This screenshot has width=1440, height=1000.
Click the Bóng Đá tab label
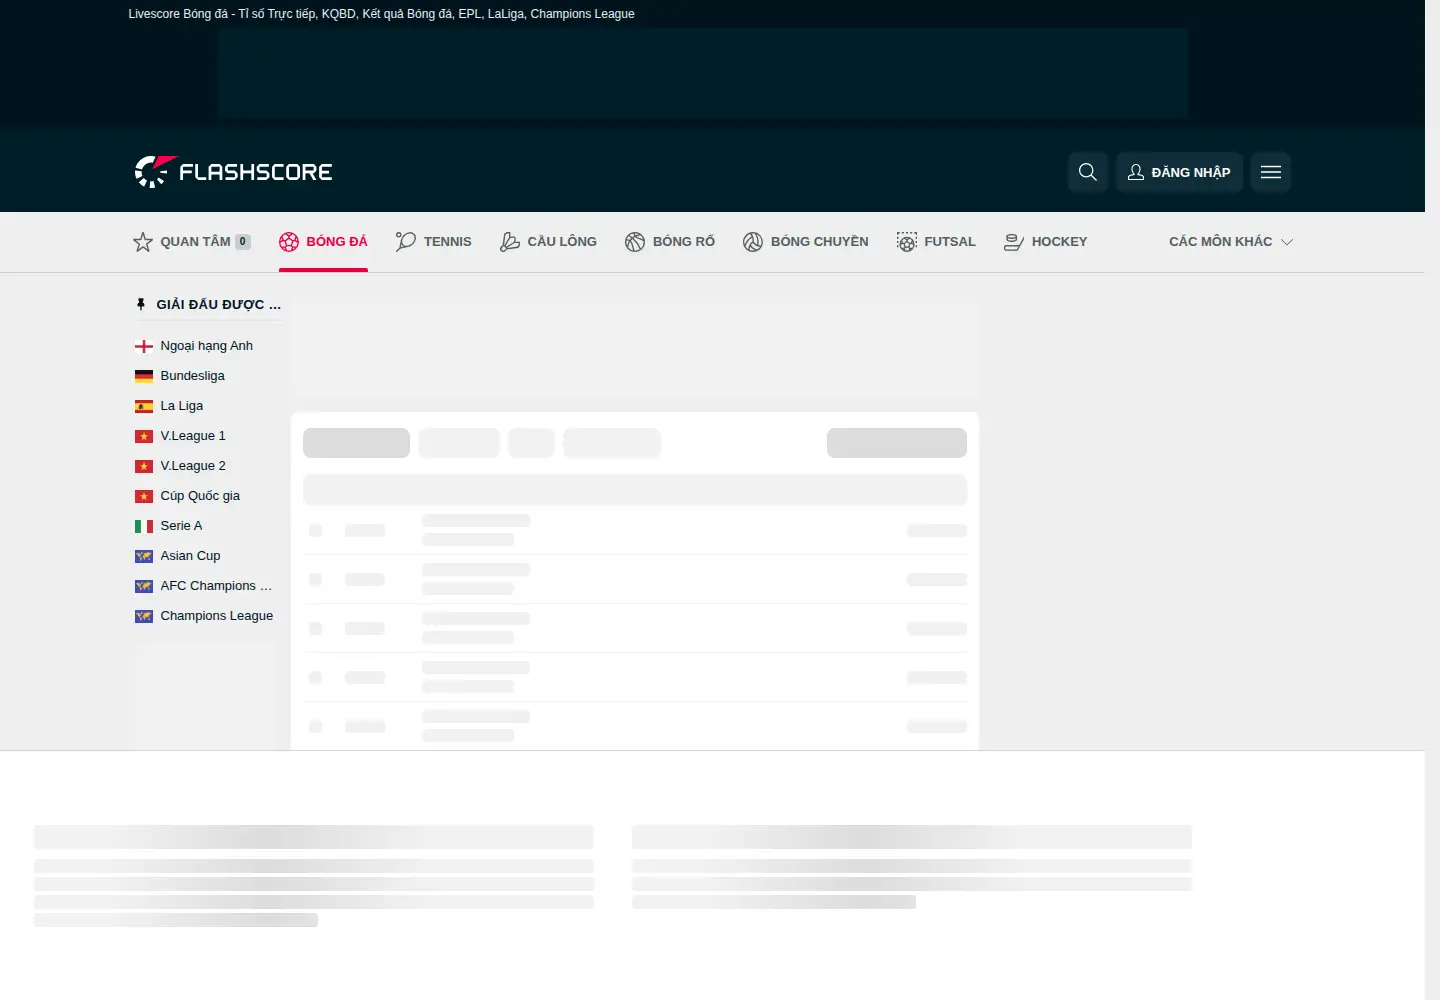pos(337,242)
